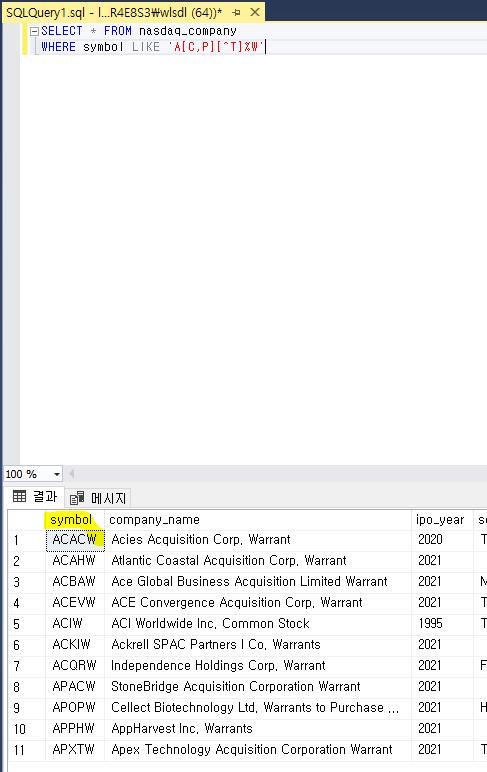Select the top-left corner grid cell
Viewport: 487px width, 772px height.
click(x=27, y=520)
